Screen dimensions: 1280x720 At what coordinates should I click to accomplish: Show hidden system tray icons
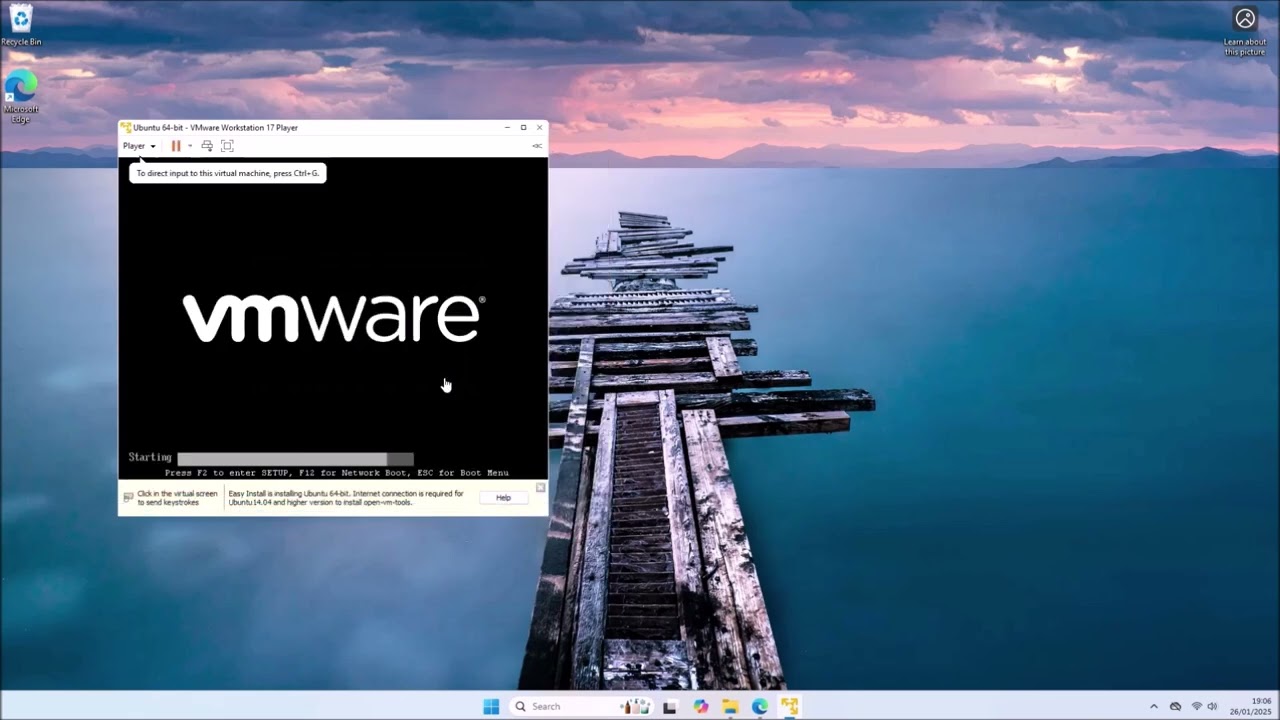[1153, 706]
